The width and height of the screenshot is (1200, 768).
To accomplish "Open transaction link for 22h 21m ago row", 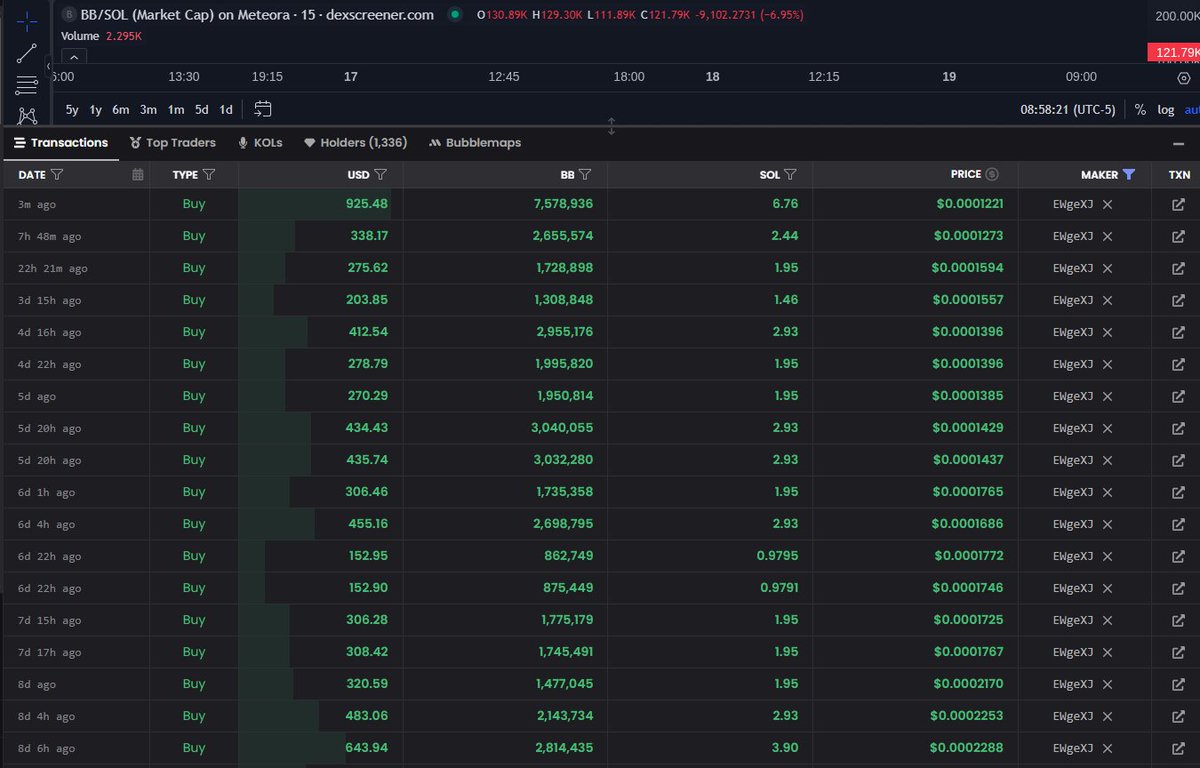I will click(1178, 268).
